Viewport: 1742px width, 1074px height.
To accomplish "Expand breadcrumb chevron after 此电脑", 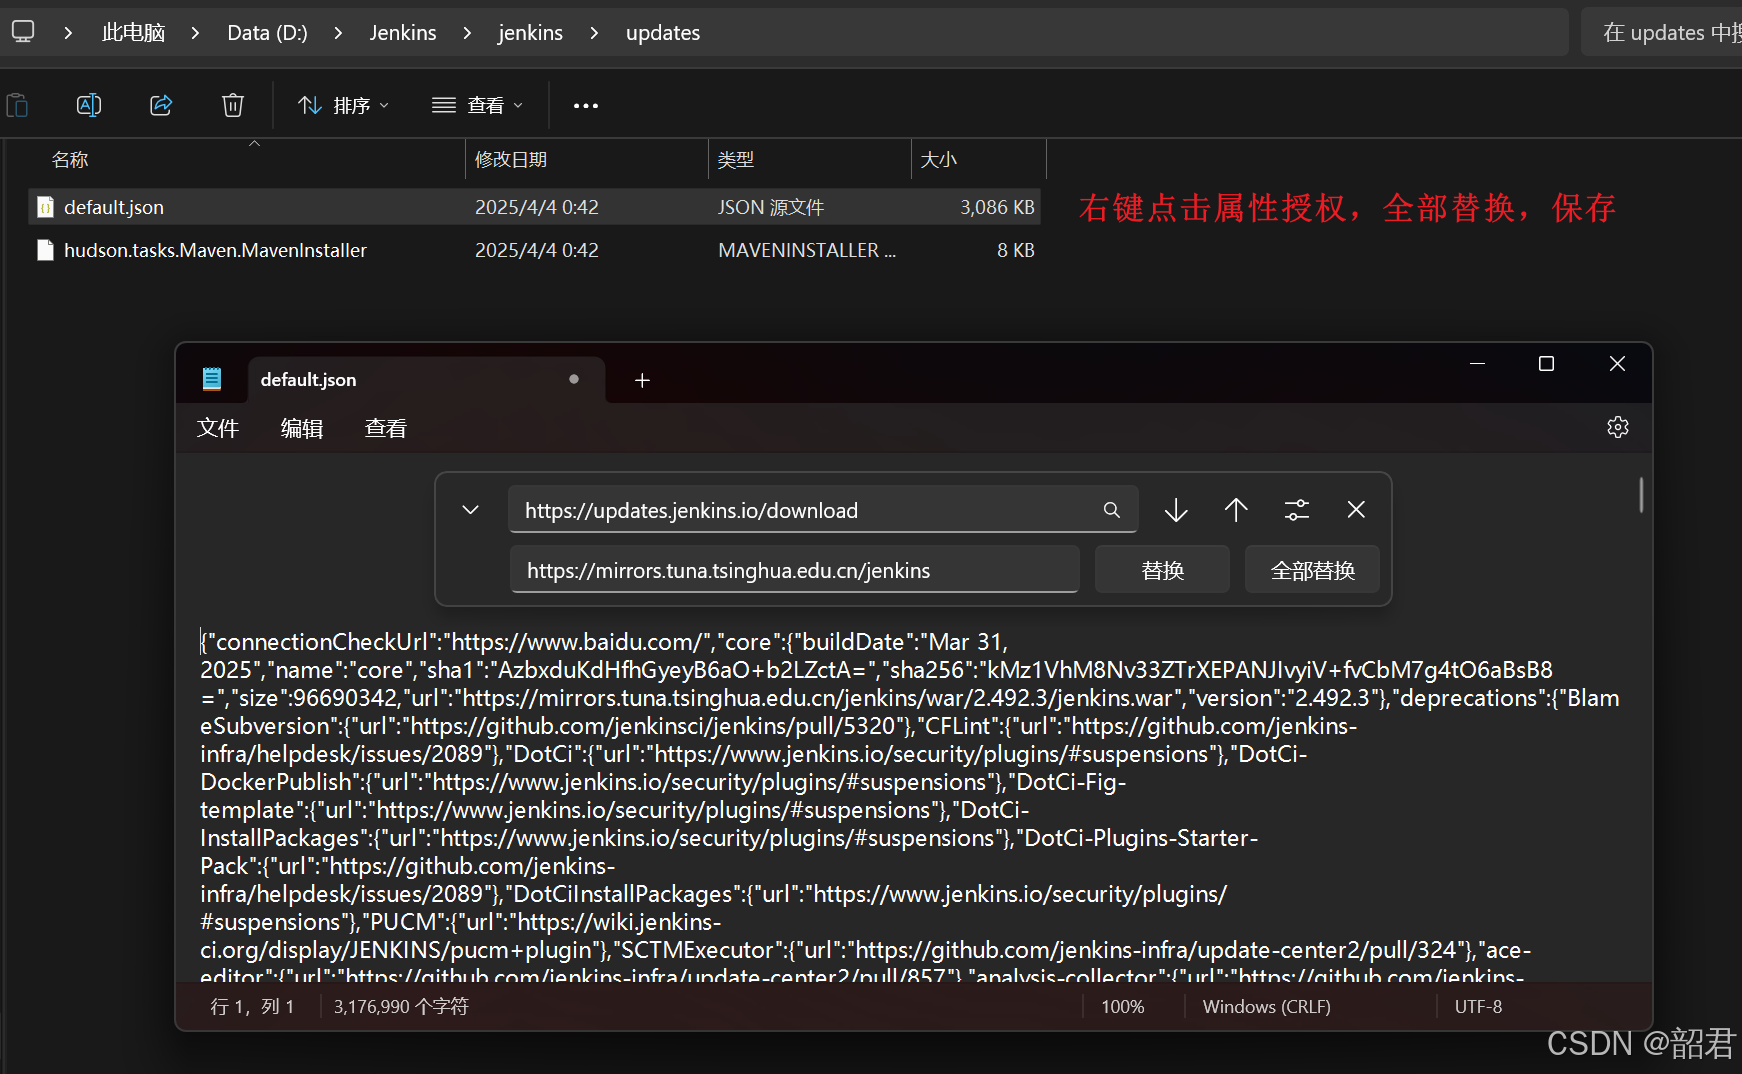I will pos(195,33).
